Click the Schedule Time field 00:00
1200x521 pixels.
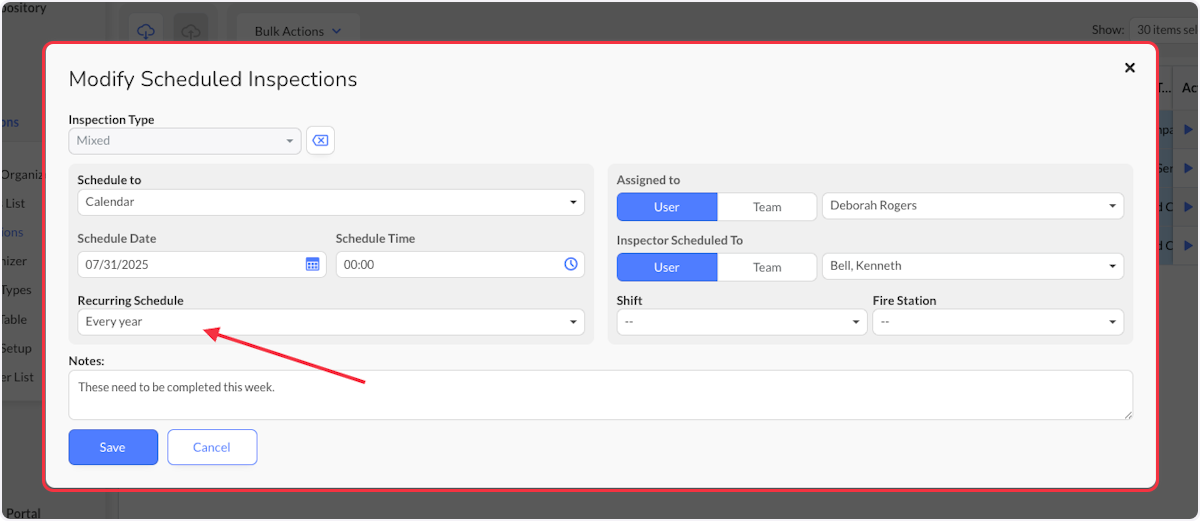460,265
